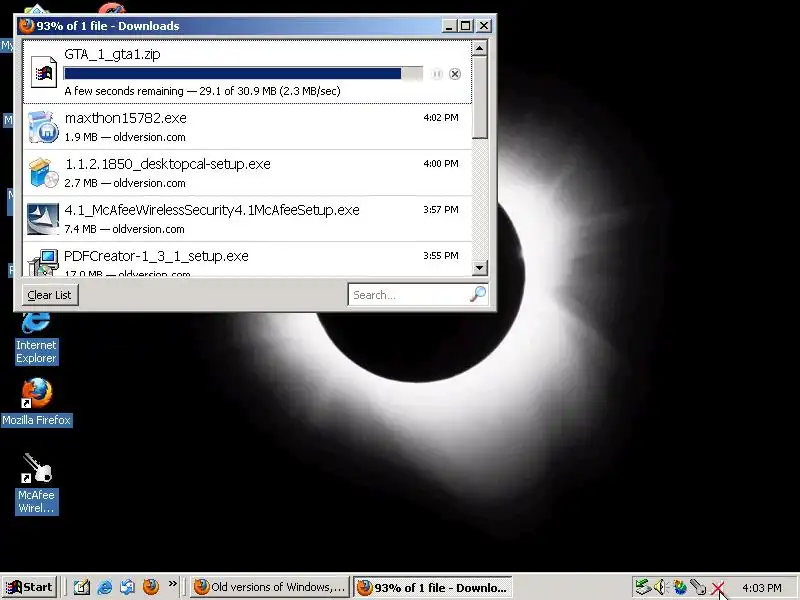This screenshot has height=600, width=800.
Task: Pause the GTA_1_gta1.zip download
Action: [x=437, y=74]
